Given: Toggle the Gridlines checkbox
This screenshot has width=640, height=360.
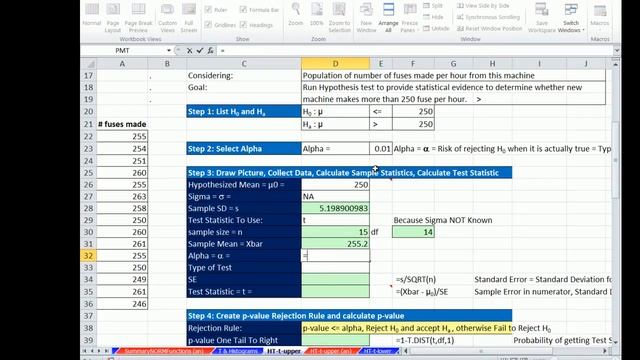Looking at the screenshot, I should 220,25.
